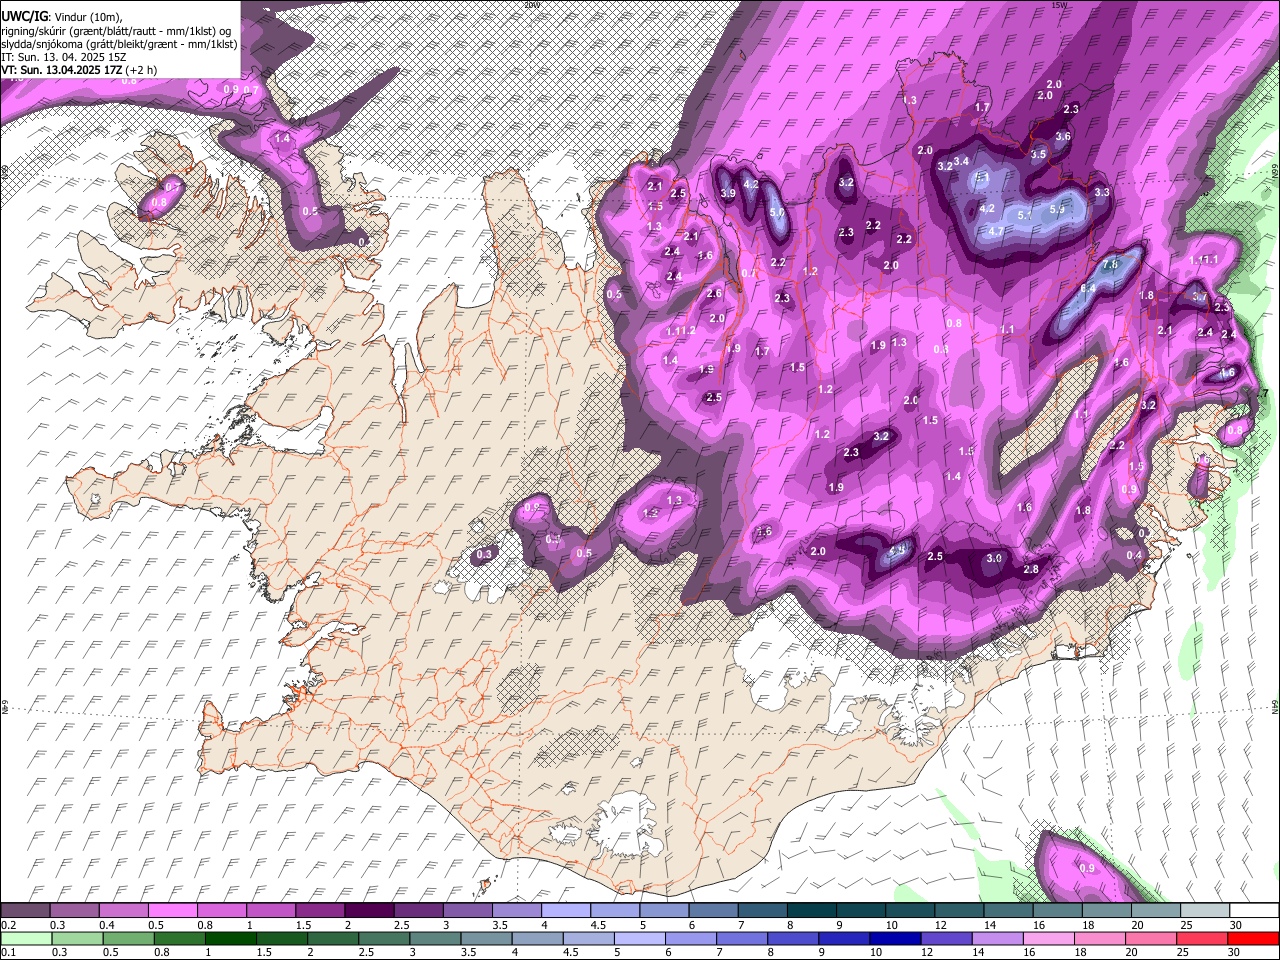The image size is (1280, 960).
Task: Click the light periwinkle 5 swatch in lower legend
Action: click(x=640, y=938)
